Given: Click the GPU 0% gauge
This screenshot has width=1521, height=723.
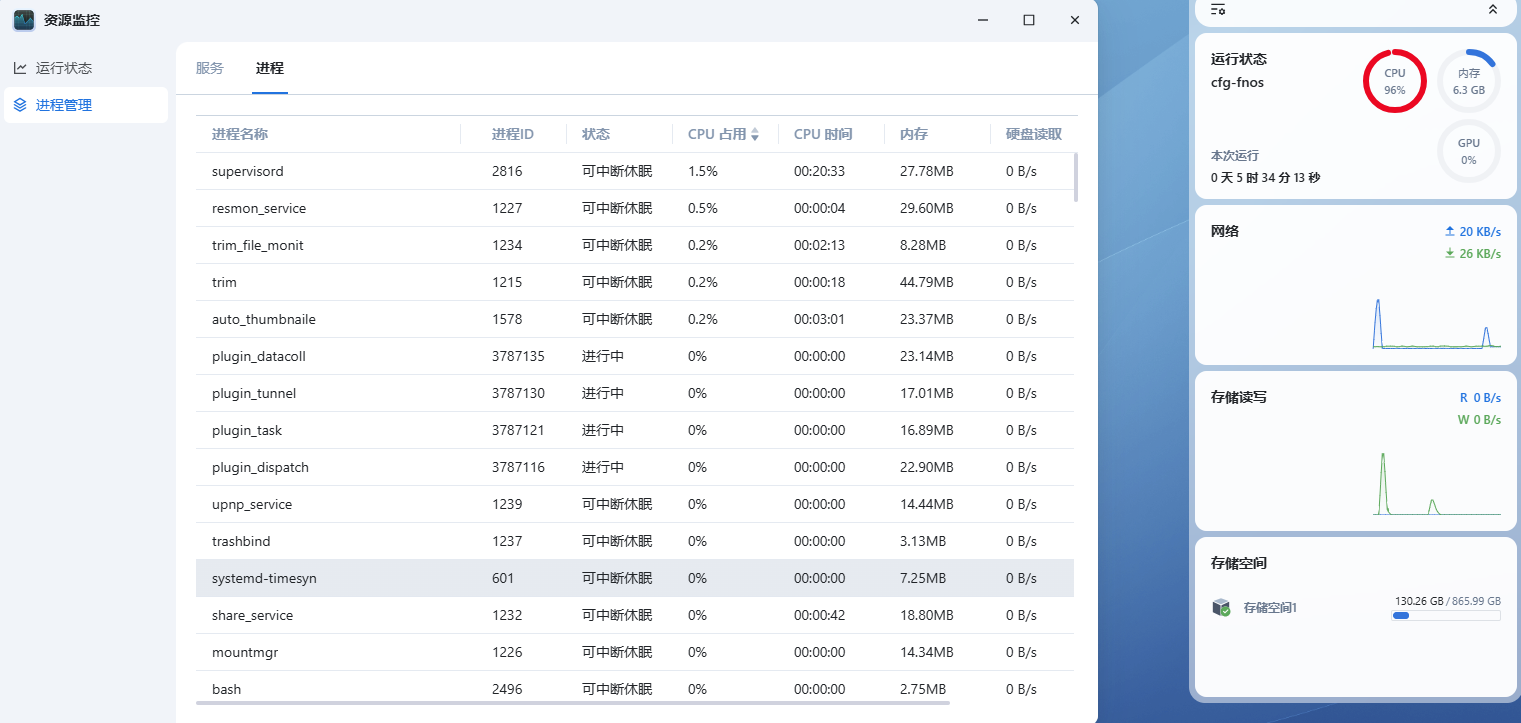Looking at the screenshot, I should click(1469, 151).
